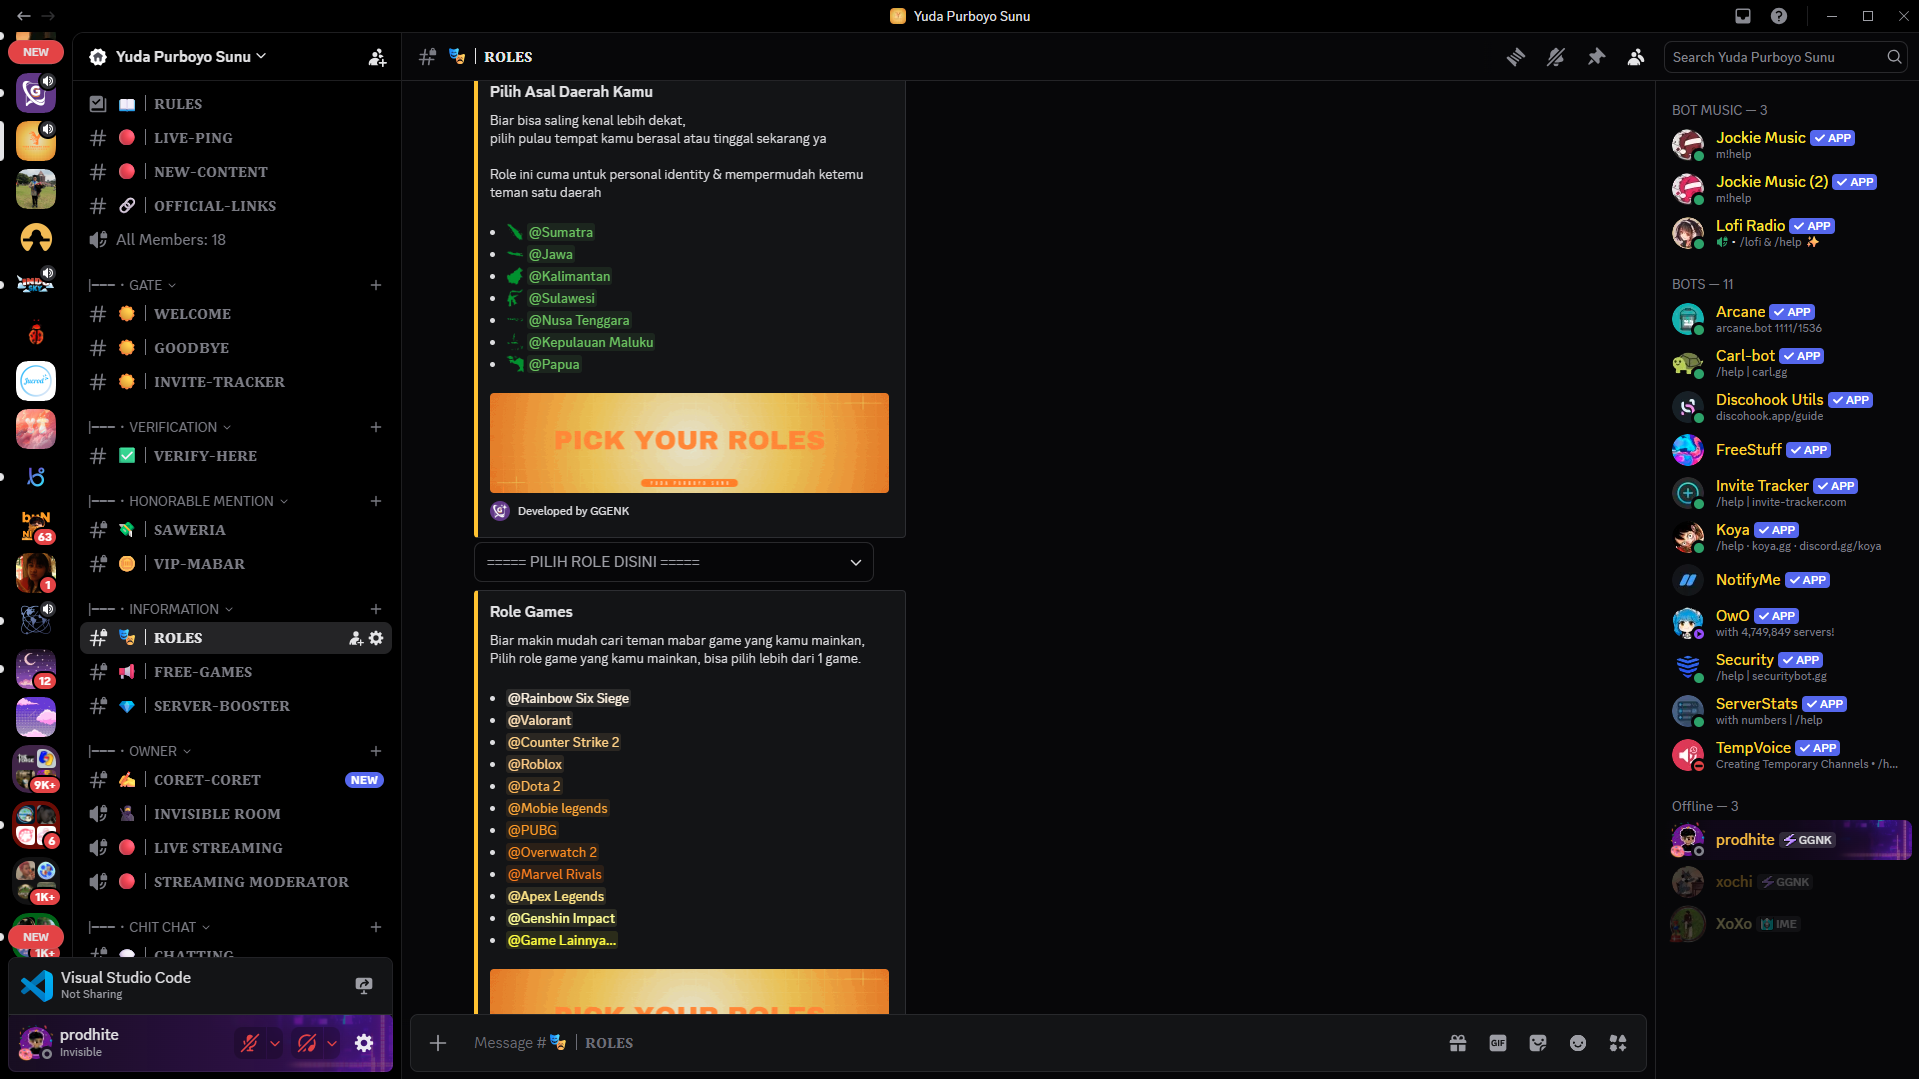Open the VERIFY-HERE channel
The height and width of the screenshot is (1079, 1919).
pos(236,456)
